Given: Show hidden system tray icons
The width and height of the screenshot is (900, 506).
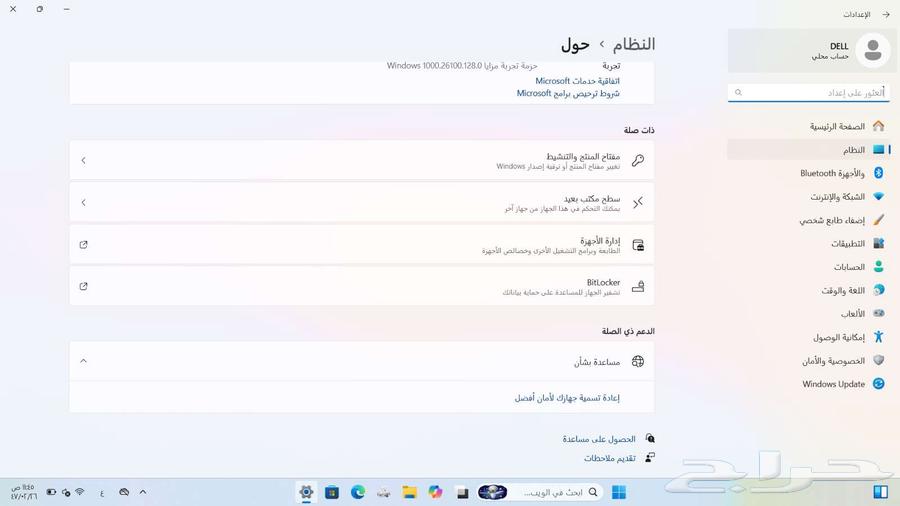Looking at the screenshot, I should pyautogui.click(x=143, y=492).
